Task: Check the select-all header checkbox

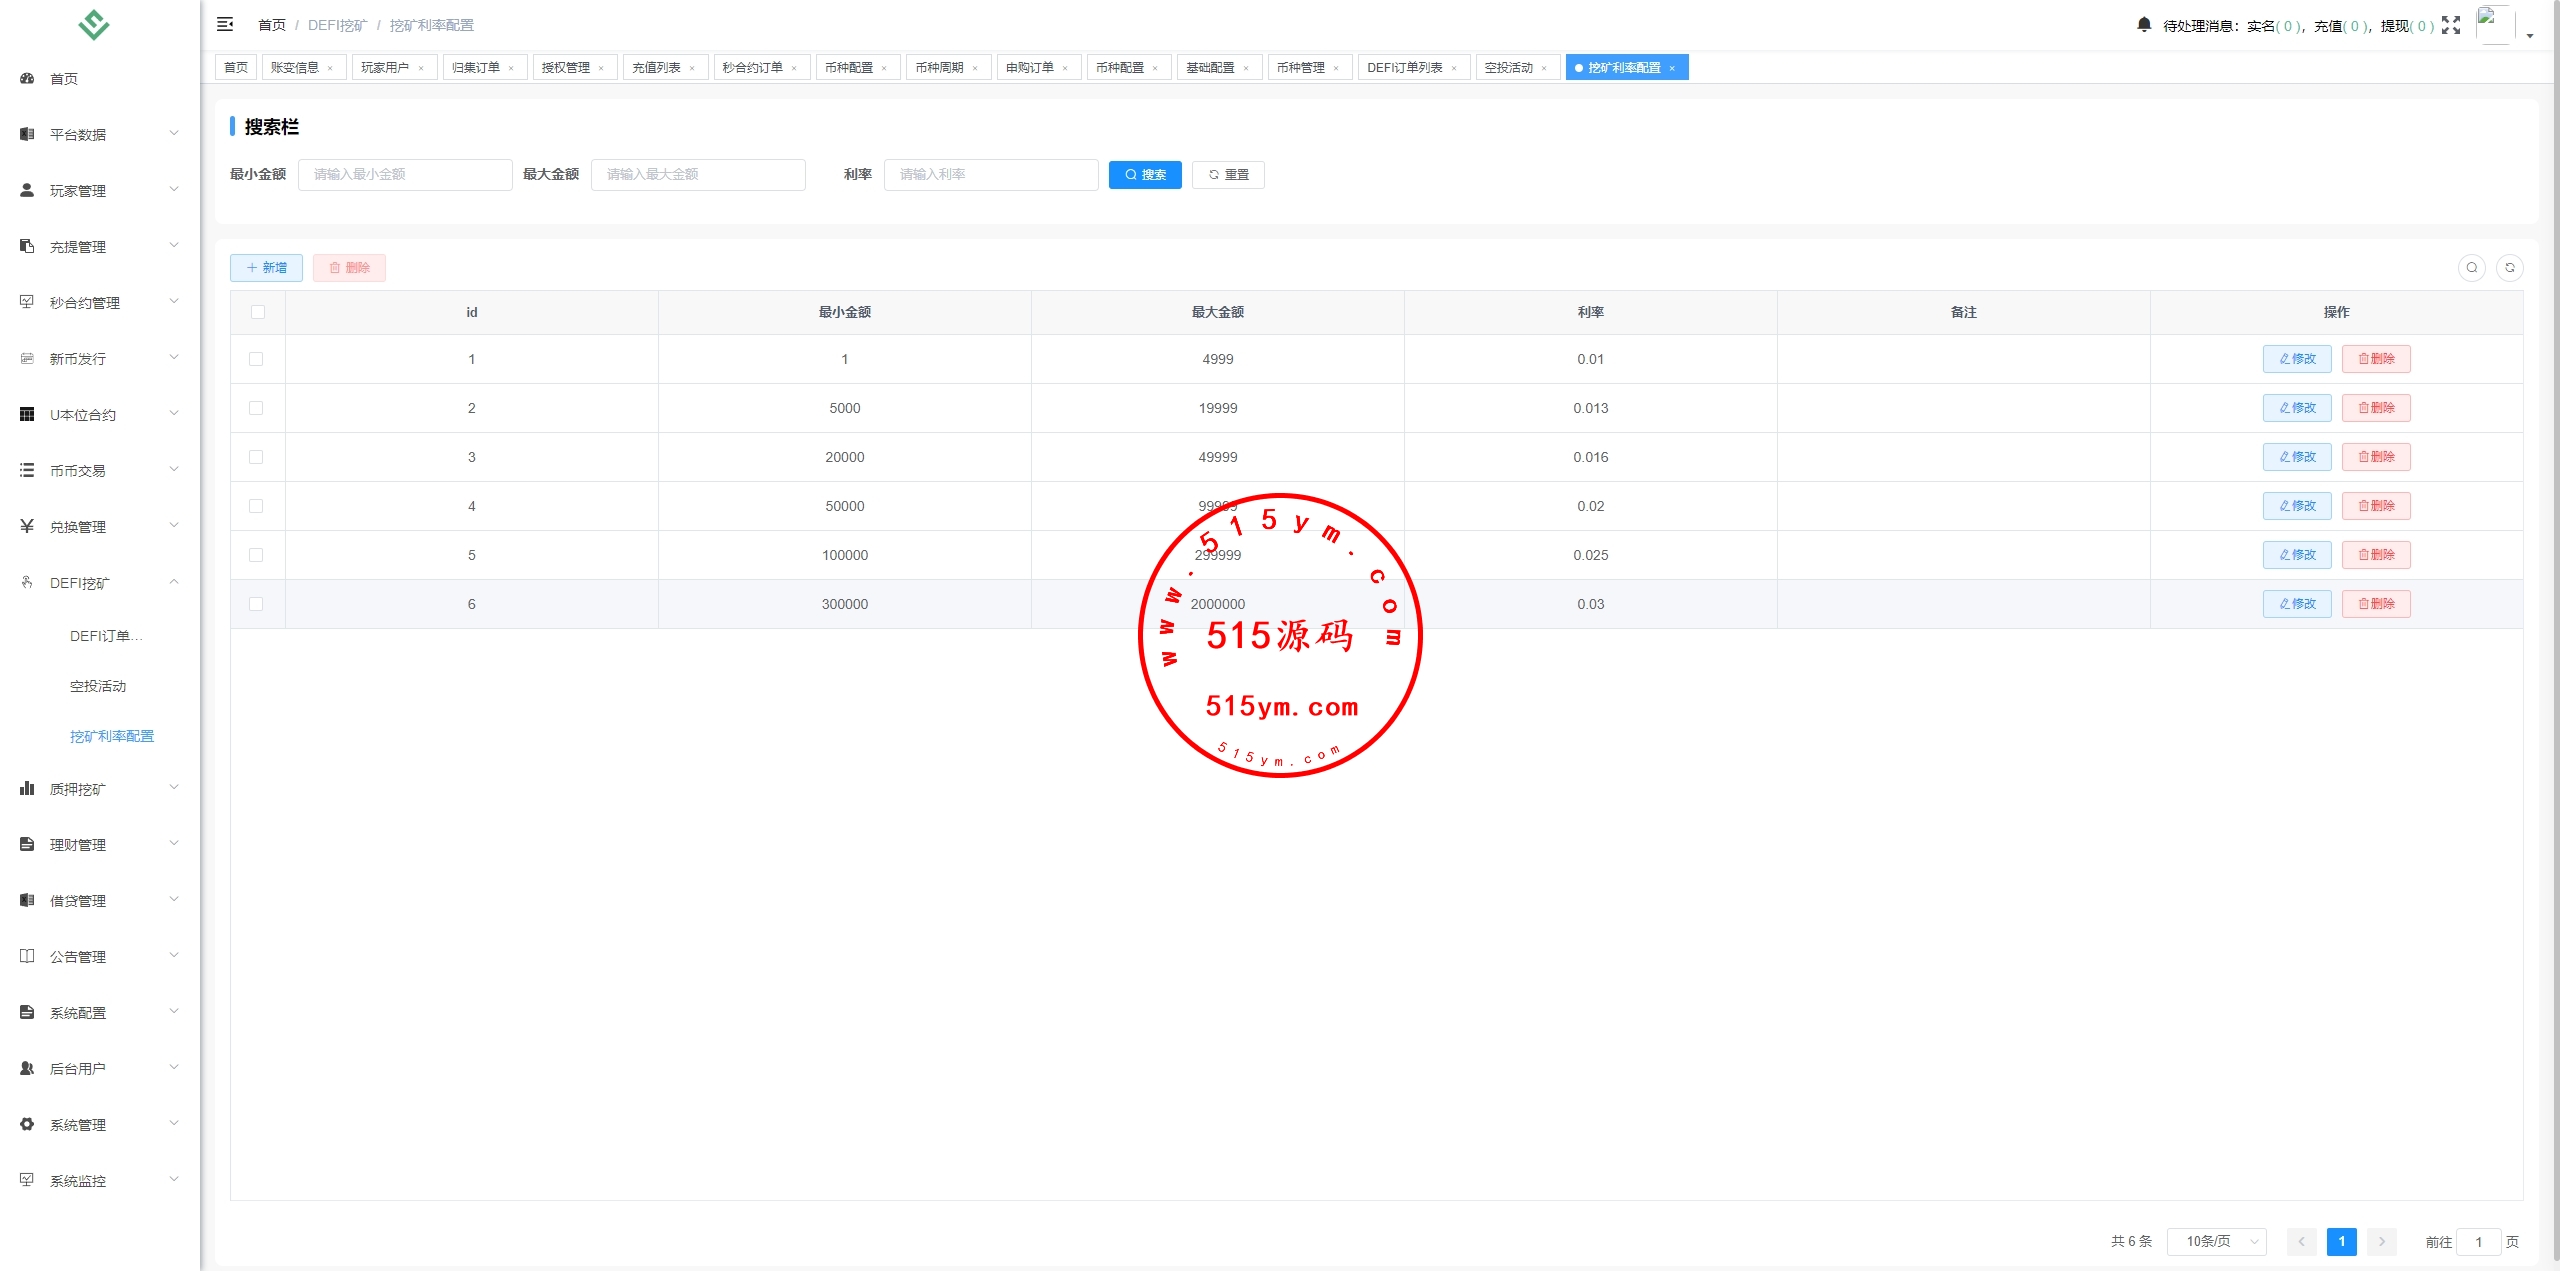Action: click(x=258, y=312)
